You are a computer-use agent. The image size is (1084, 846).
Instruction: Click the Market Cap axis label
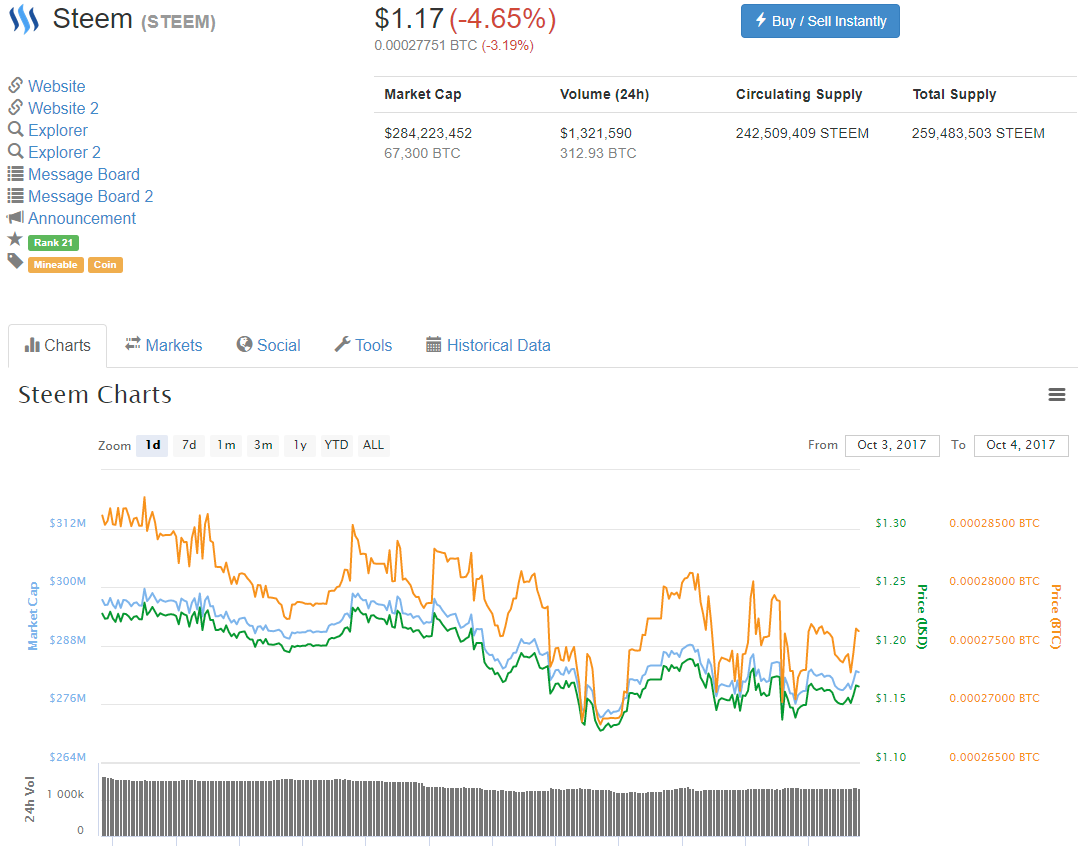32,616
